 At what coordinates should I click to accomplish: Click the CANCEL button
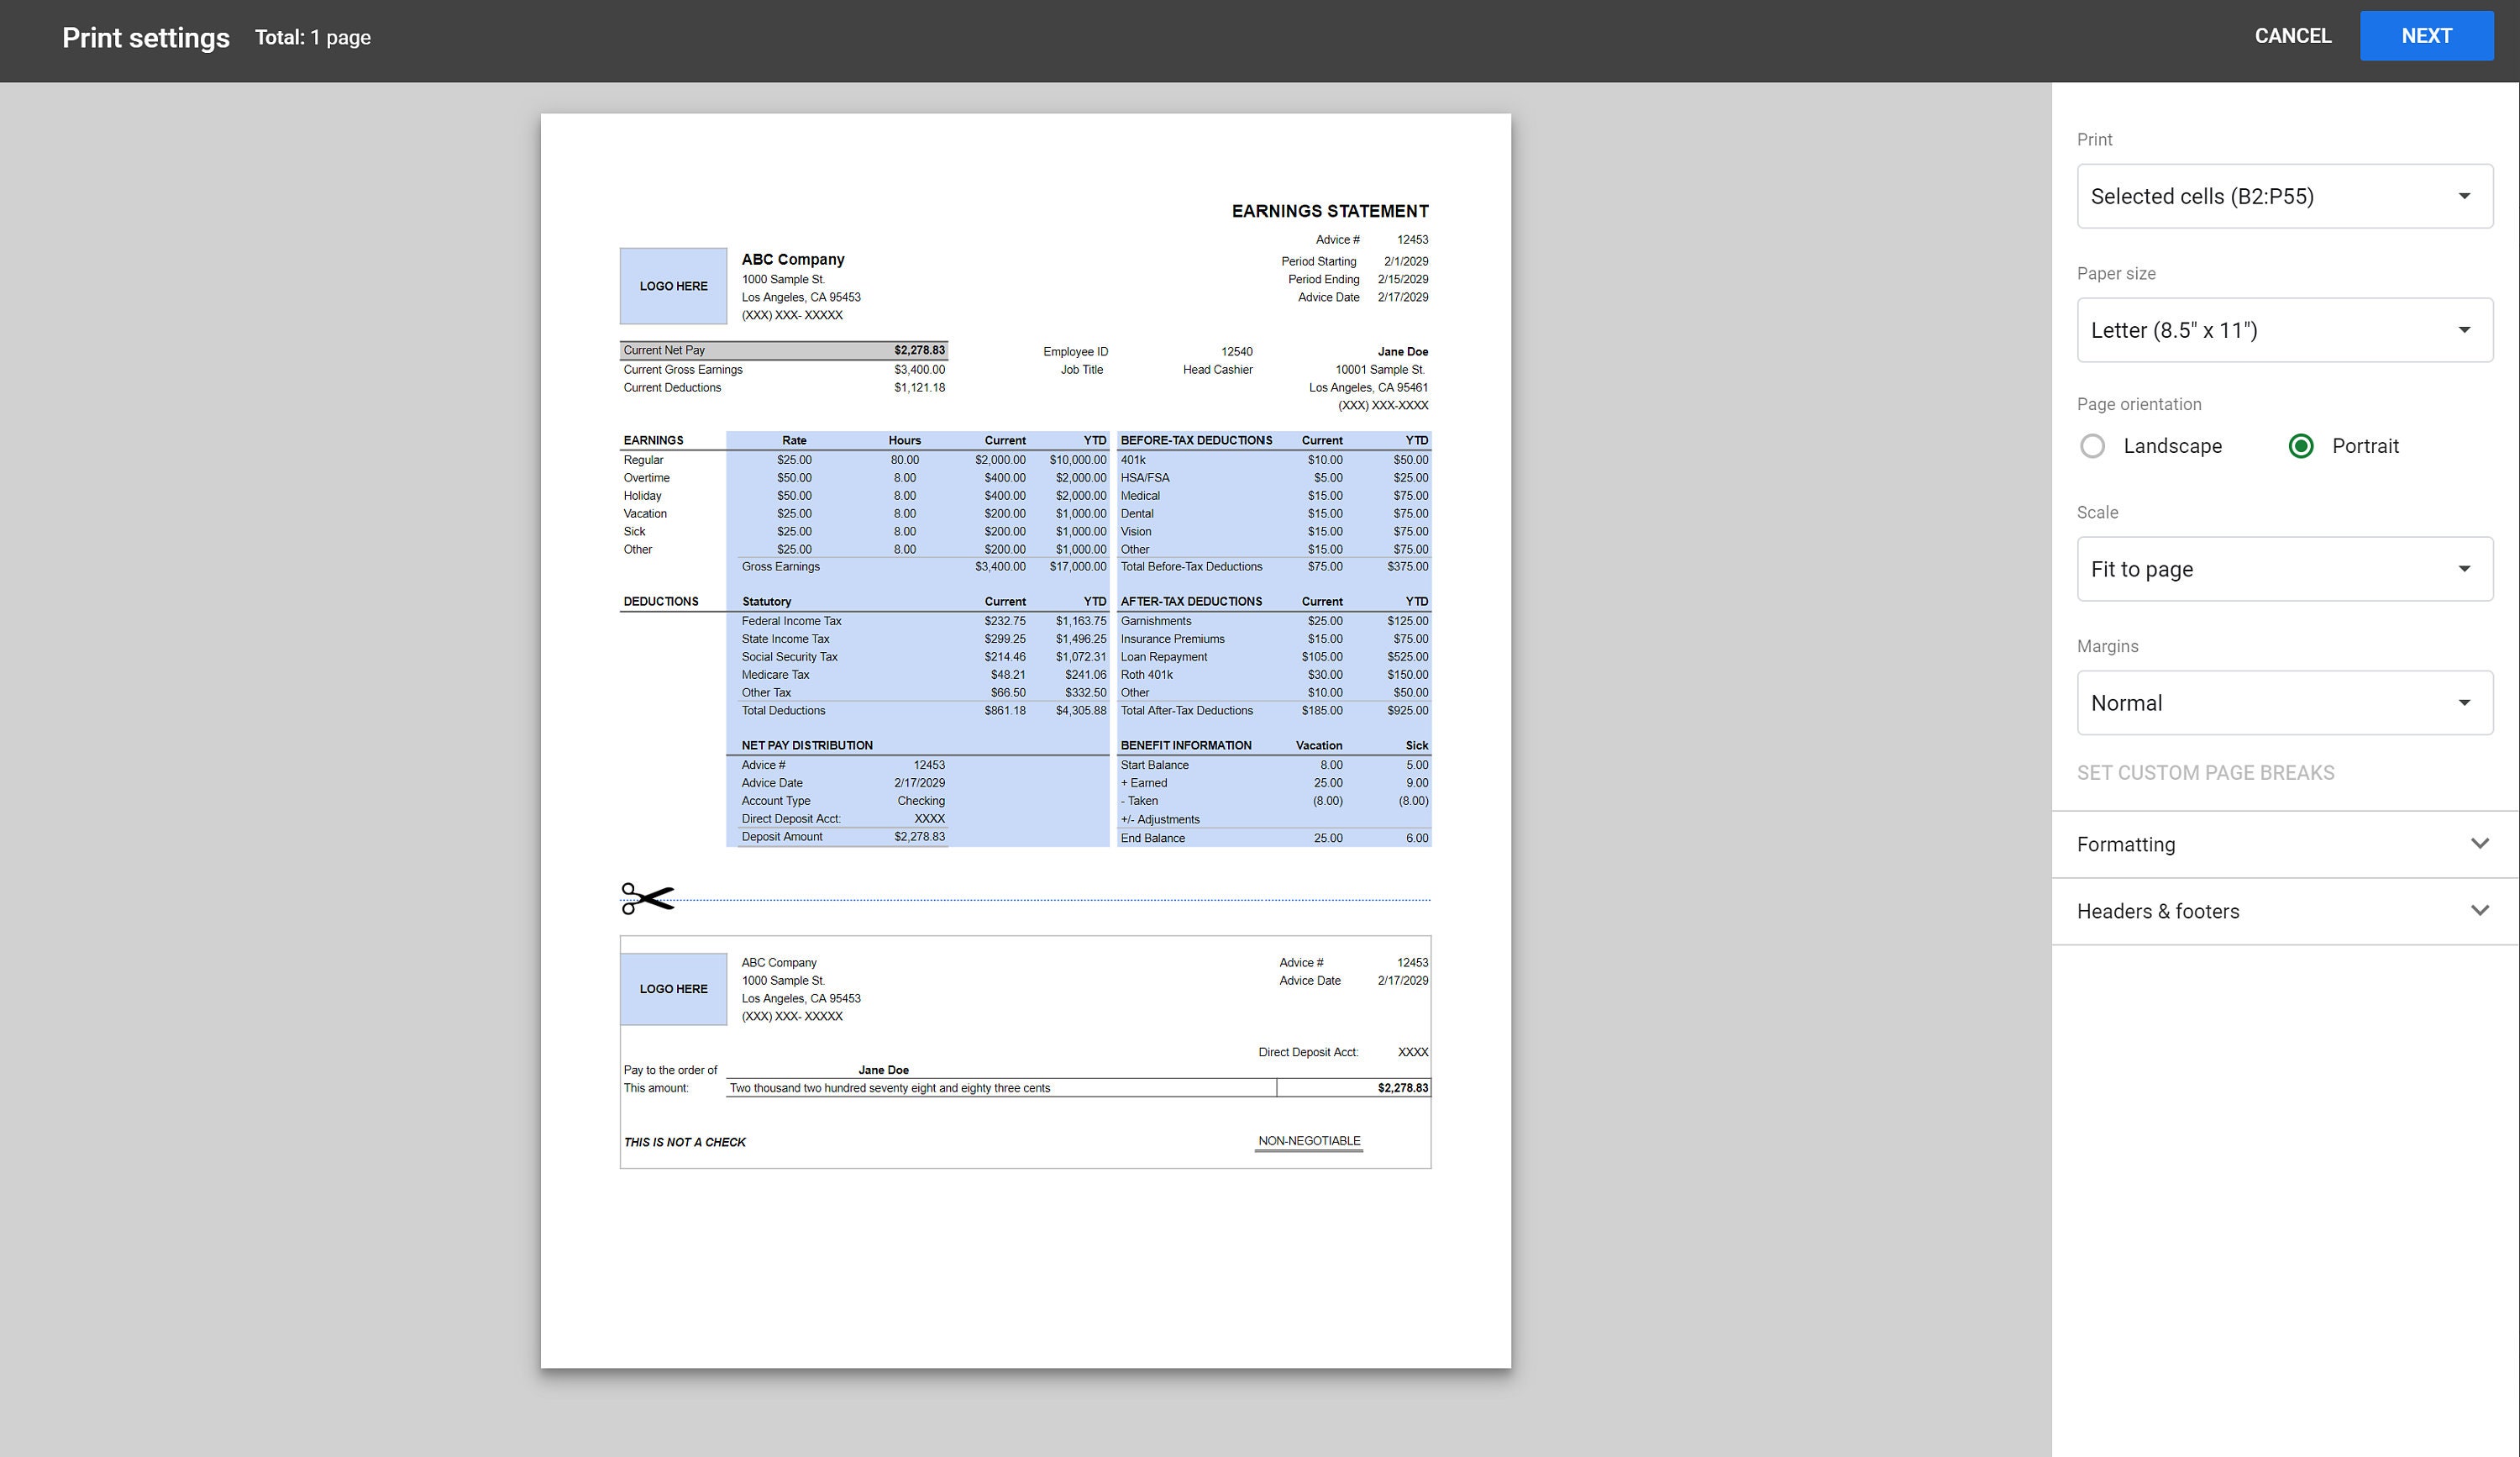click(2292, 35)
